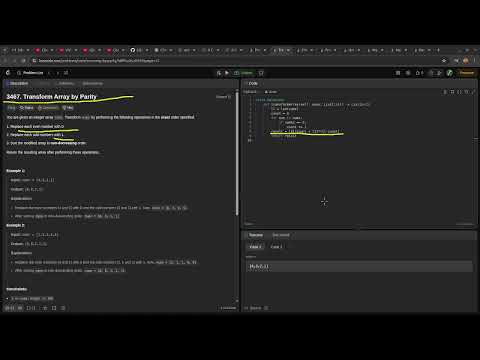Click the braces code retrieval icon
480x360 pixels.
click(460, 92)
